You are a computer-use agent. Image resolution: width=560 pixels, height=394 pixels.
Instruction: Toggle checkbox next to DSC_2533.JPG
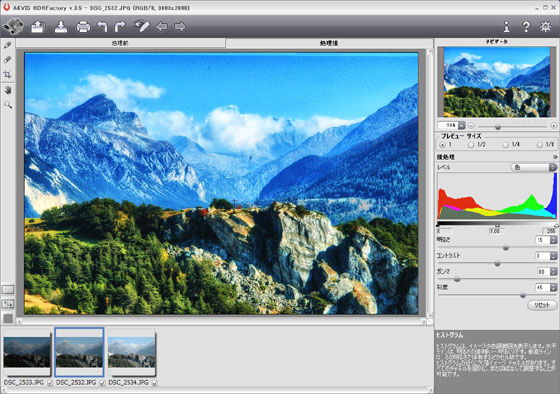(x=50, y=383)
